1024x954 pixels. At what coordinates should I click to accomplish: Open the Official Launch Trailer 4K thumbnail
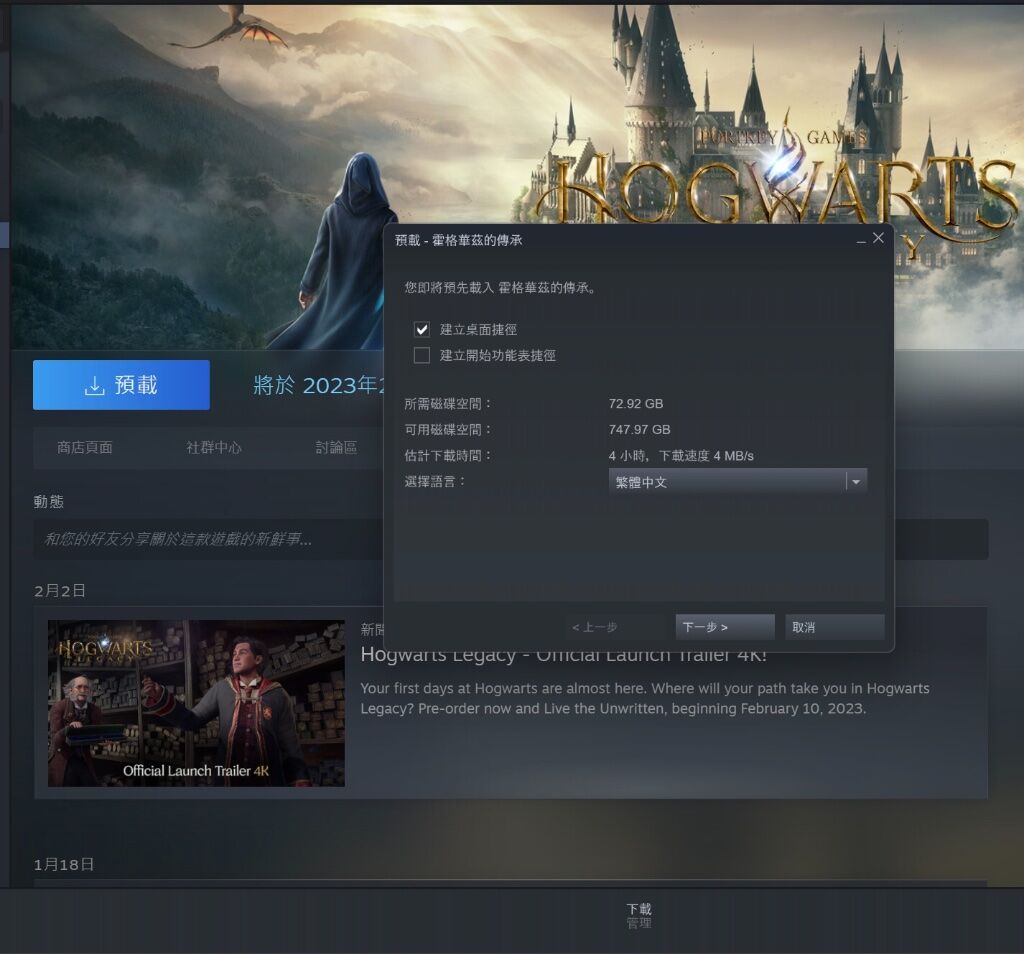196,703
